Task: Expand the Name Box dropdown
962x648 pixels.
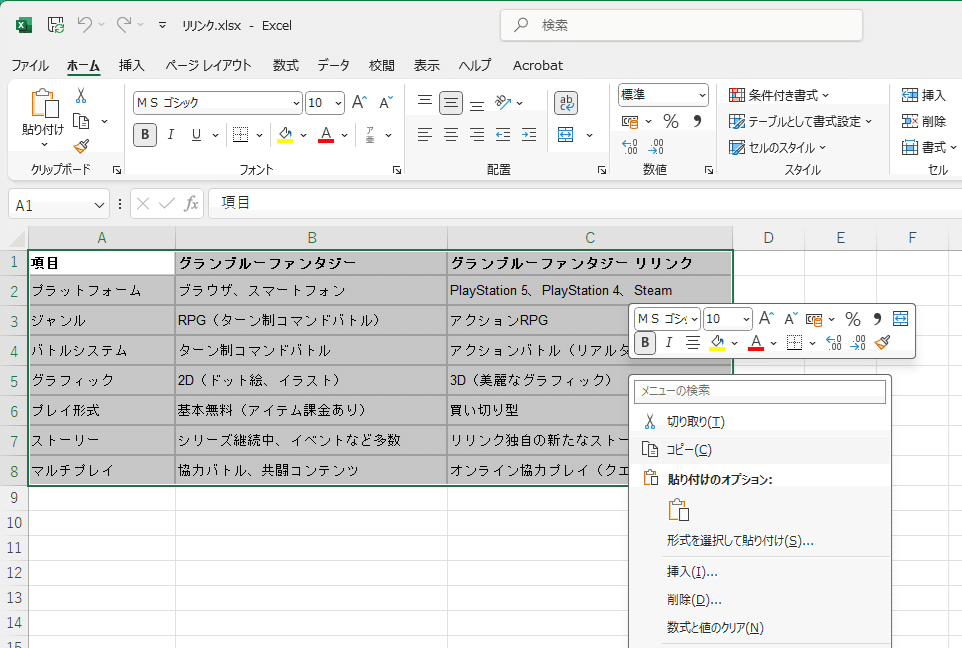Action: [x=99, y=206]
